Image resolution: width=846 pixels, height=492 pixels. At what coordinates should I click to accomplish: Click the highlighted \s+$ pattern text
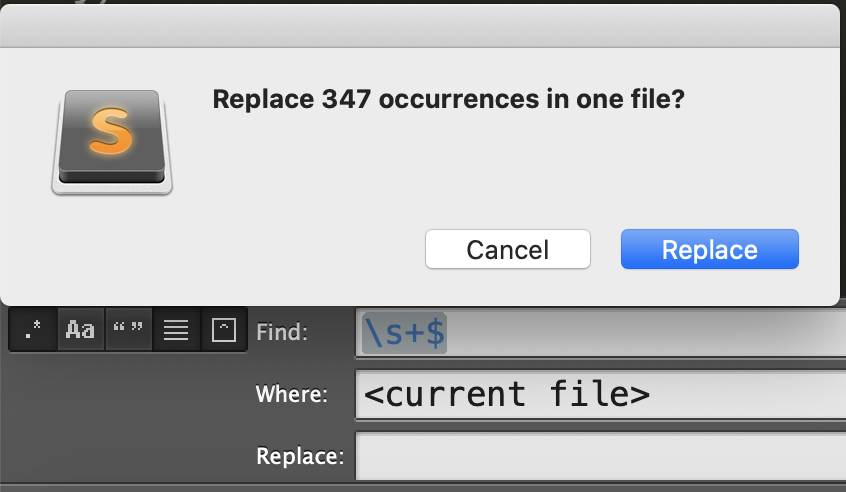click(405, 332)
